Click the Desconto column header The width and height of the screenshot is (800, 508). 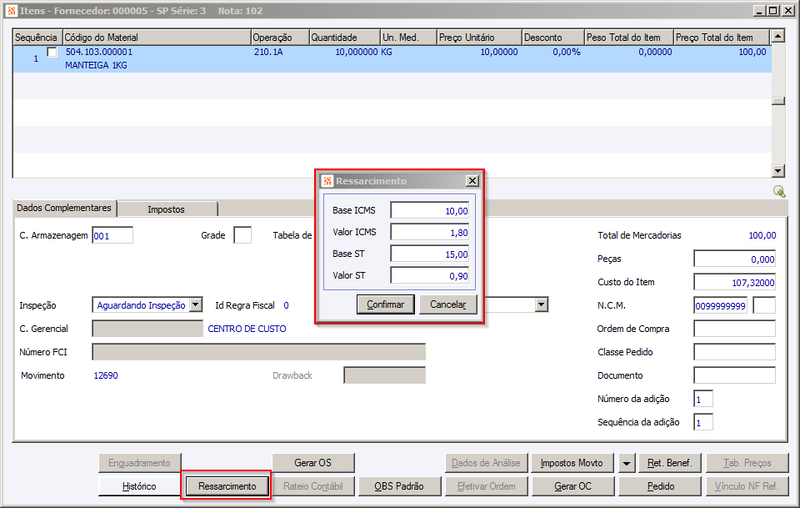[553, 37]
